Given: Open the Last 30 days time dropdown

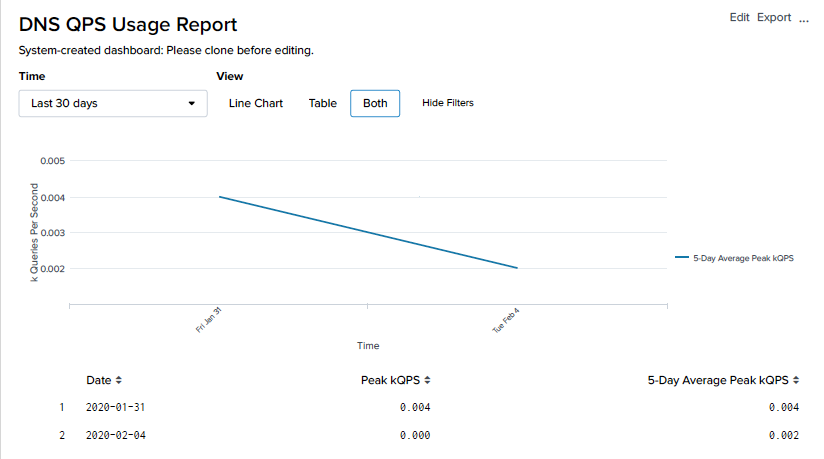Looking at the screenshot, I should (x=112, y=103).
